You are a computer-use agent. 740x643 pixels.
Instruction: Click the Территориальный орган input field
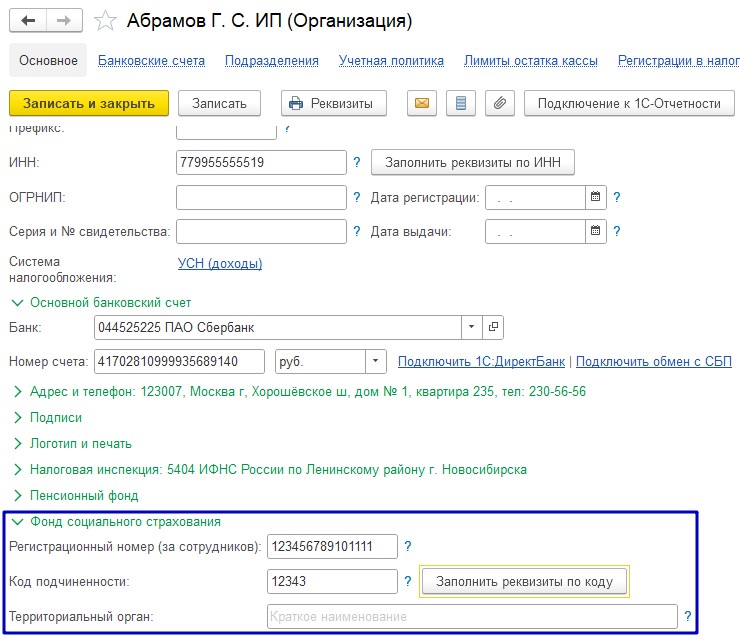pyautogui.click(x=472, y=616)
